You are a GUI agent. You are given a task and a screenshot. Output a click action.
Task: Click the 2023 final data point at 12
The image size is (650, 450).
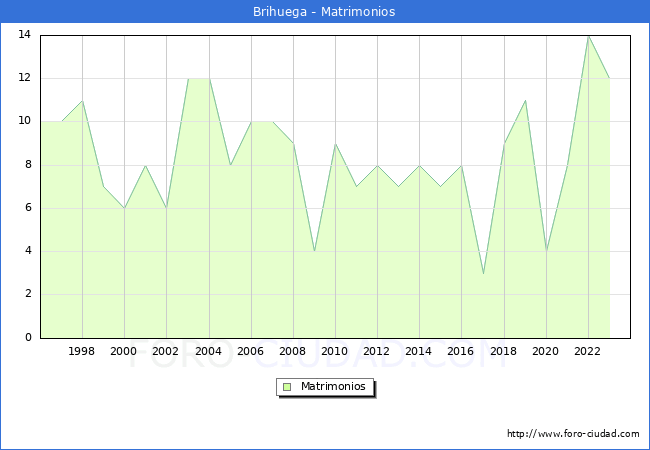609,79
